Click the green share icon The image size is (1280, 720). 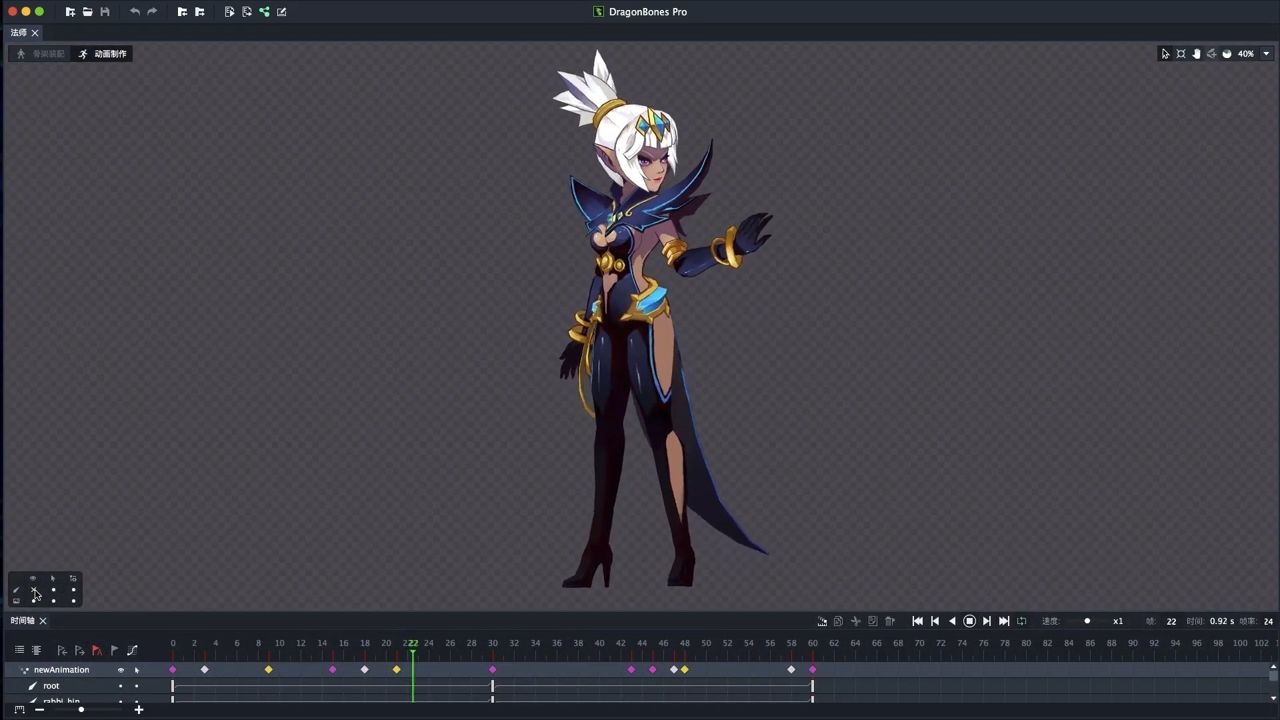264,12
